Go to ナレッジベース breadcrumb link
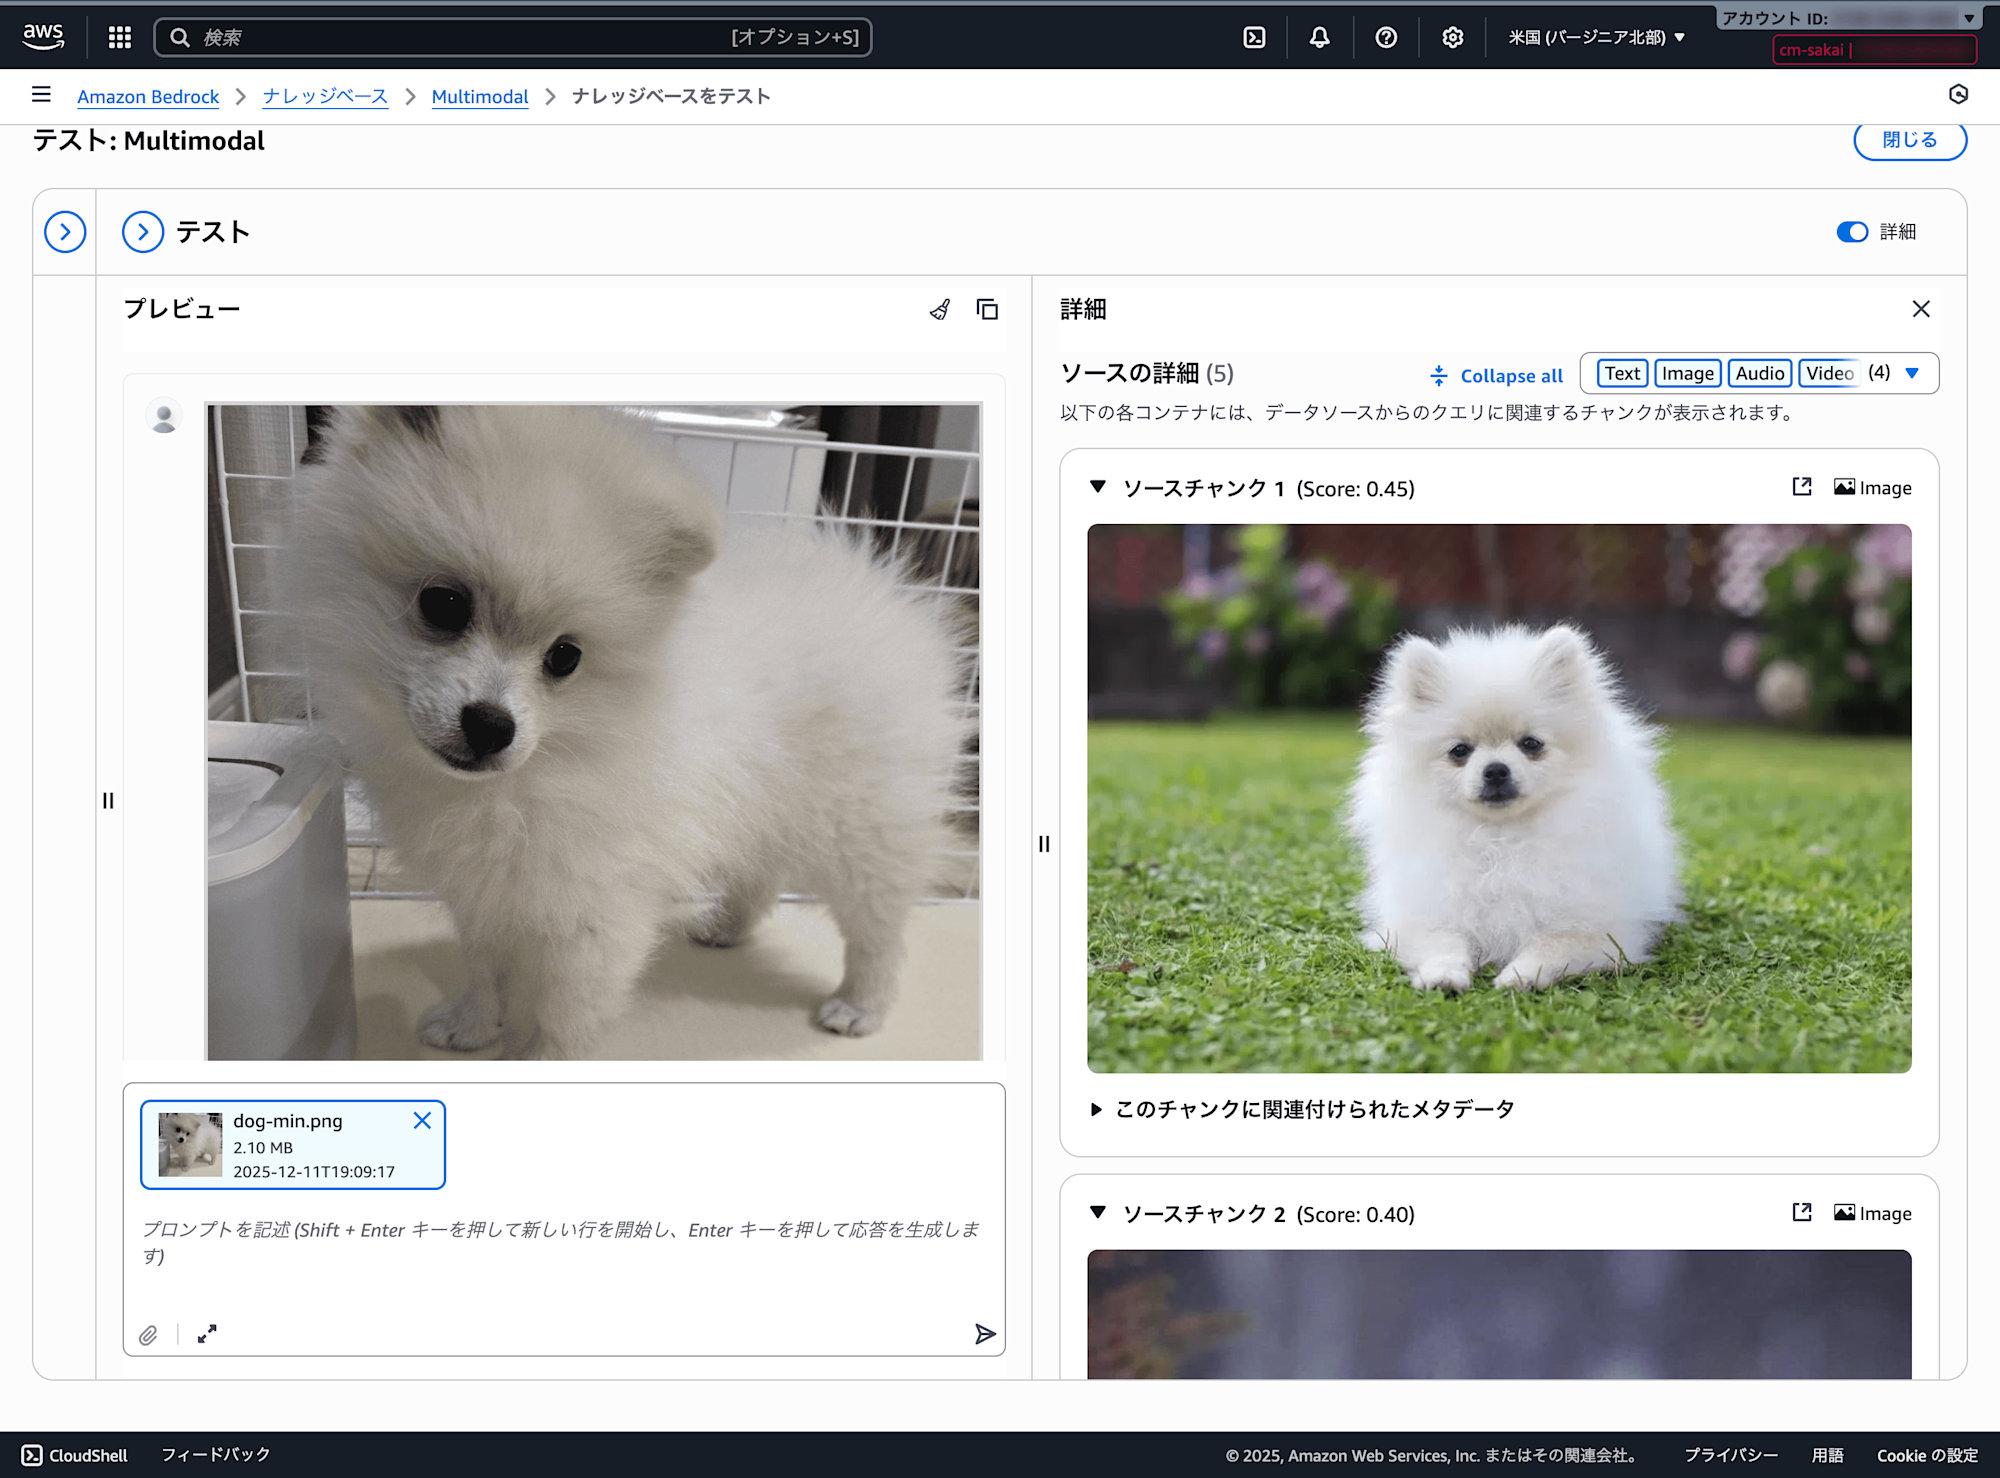This screenshot has width=2000, height=1478. pos(325,97)
